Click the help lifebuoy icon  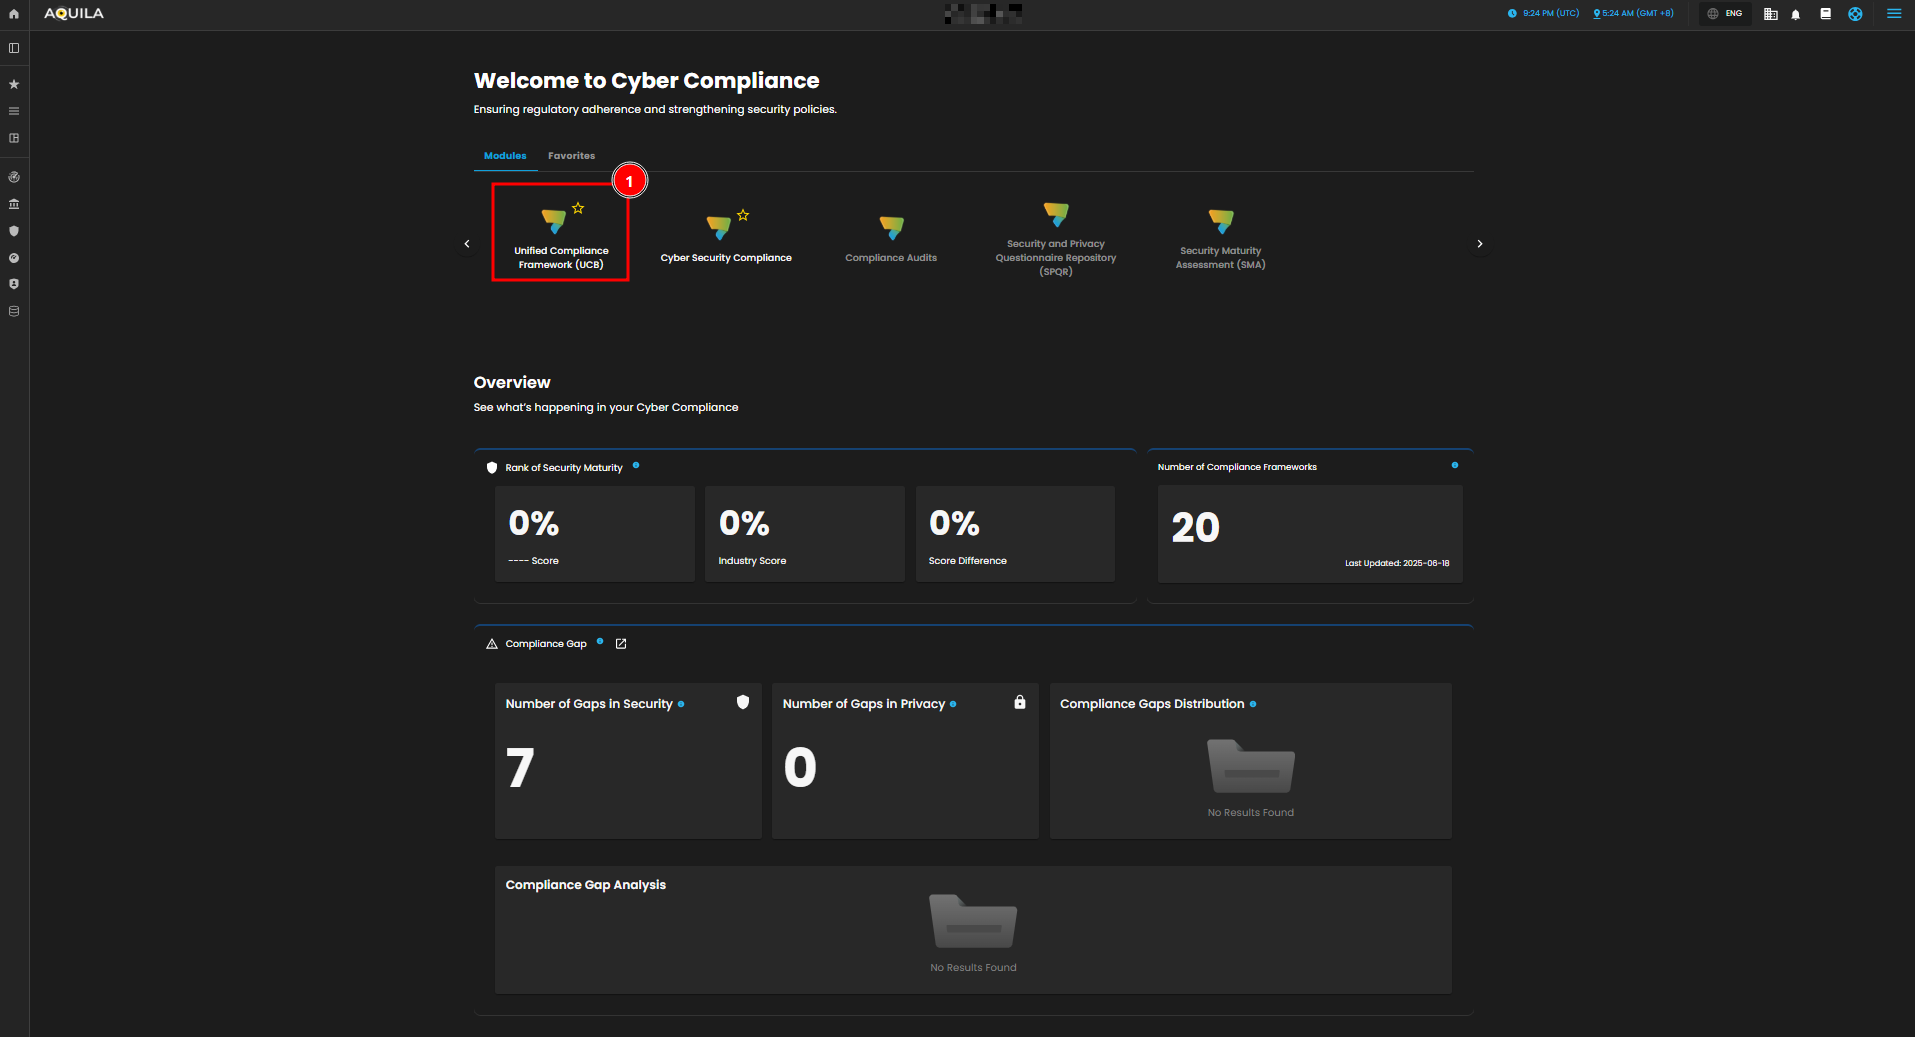(1855, 14)
